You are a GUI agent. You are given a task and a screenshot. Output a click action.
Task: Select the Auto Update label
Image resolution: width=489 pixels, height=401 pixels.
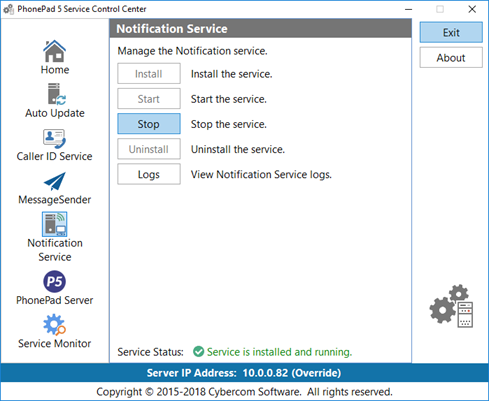pyautogui.click(x=55, y=113)
